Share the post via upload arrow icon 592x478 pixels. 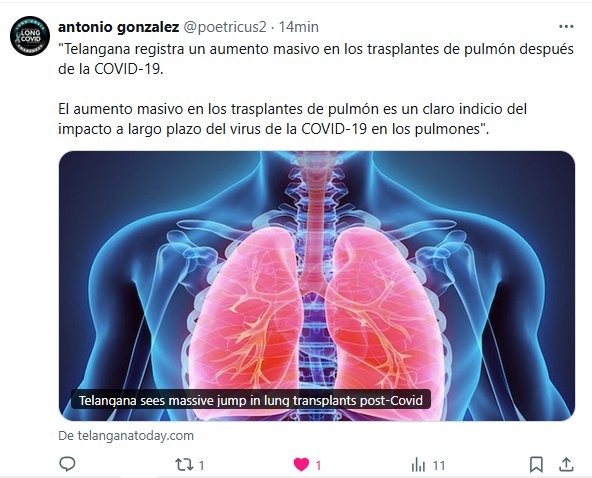point(566,464)
